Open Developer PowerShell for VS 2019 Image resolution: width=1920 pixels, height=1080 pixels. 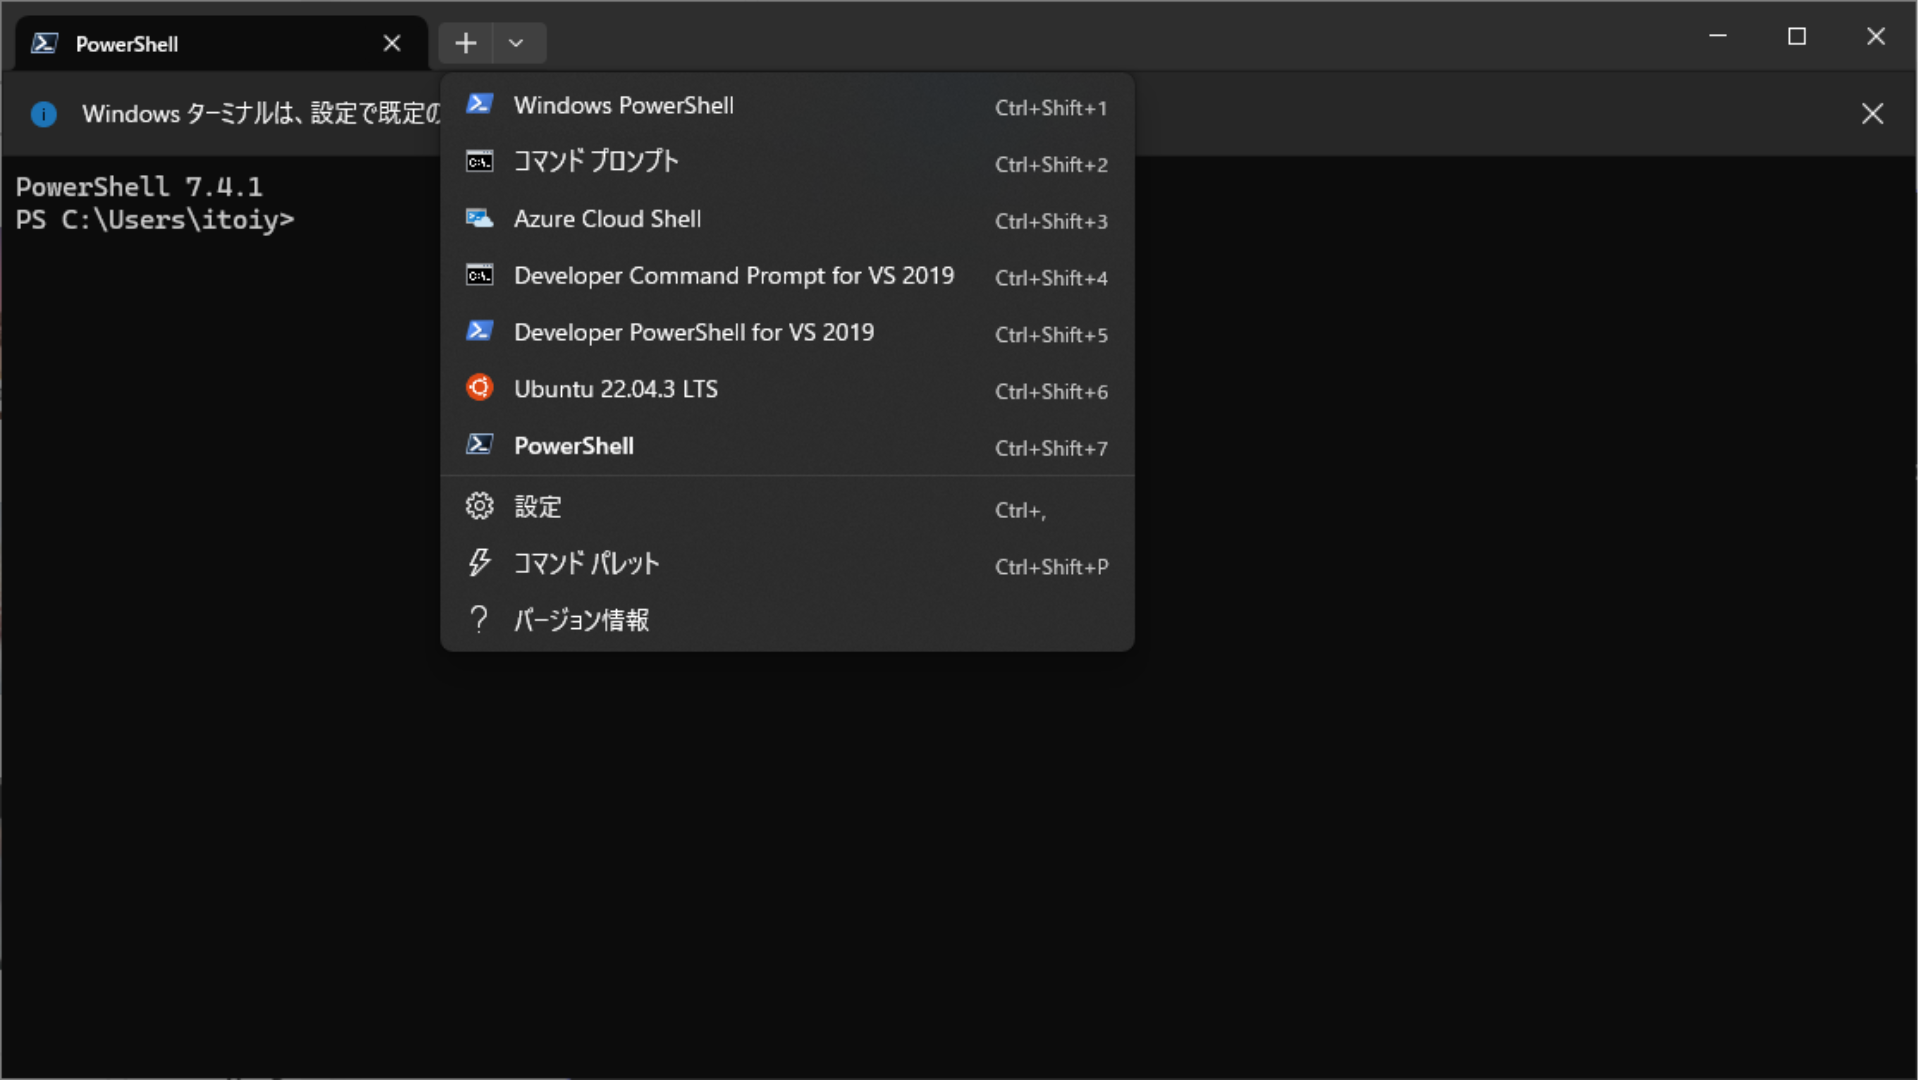click(787, 332)
